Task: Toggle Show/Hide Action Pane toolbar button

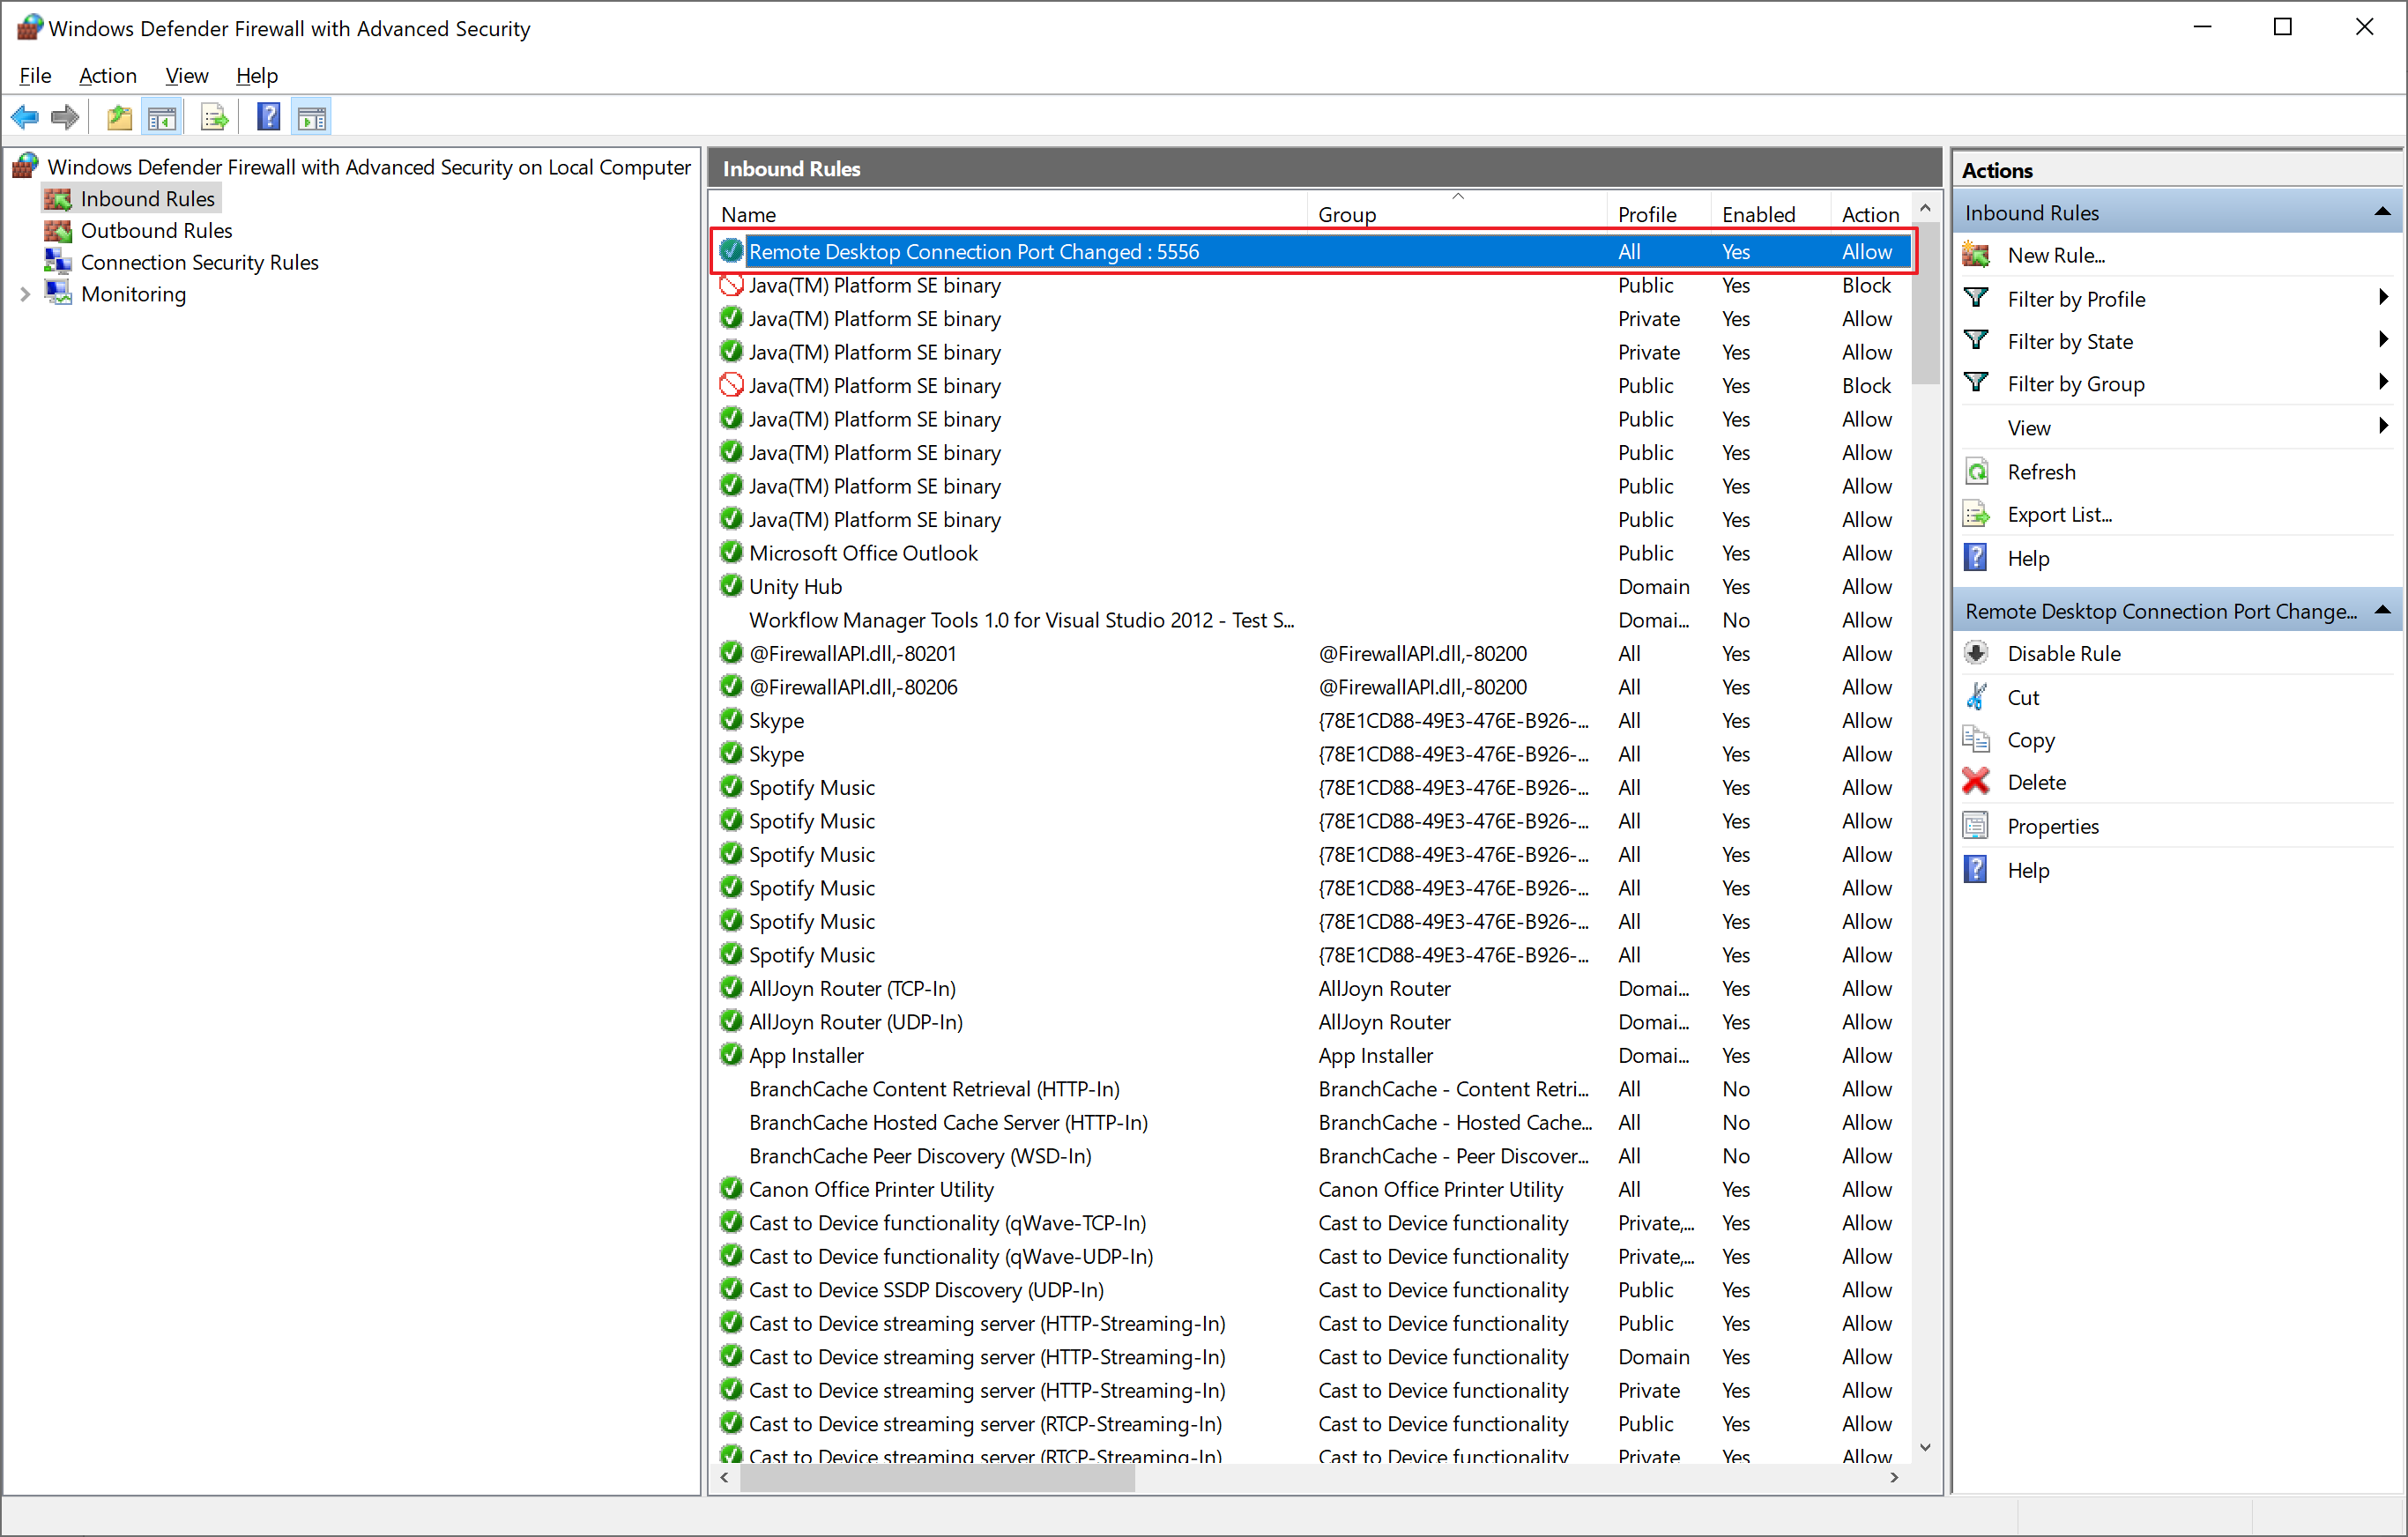Action: coord(312,118)
